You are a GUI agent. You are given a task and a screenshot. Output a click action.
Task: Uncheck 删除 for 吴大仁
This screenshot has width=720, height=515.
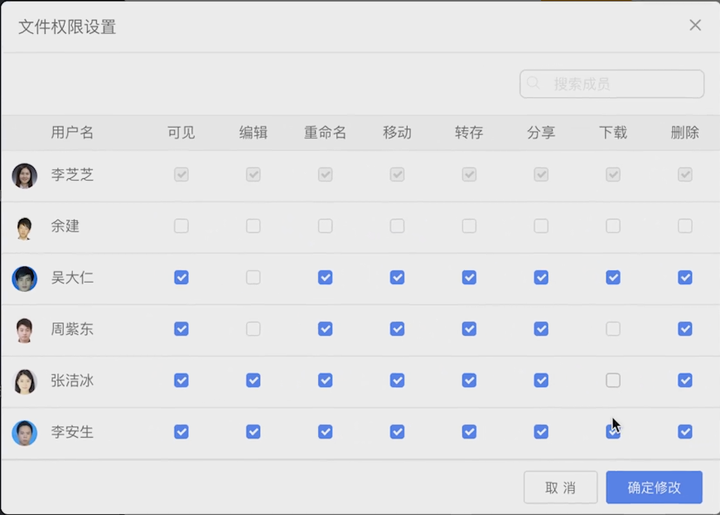(685, 277)
